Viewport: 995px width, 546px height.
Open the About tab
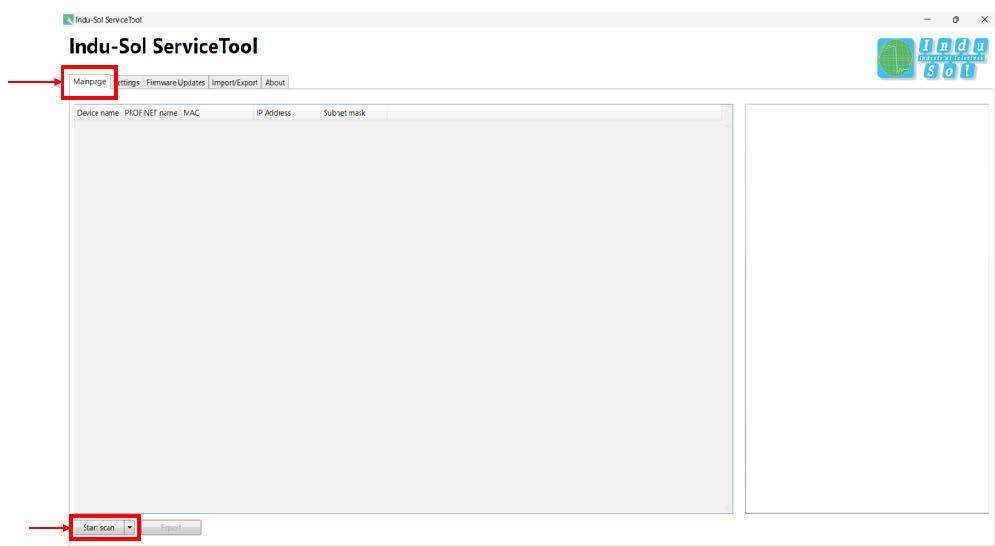coord(275,83)
